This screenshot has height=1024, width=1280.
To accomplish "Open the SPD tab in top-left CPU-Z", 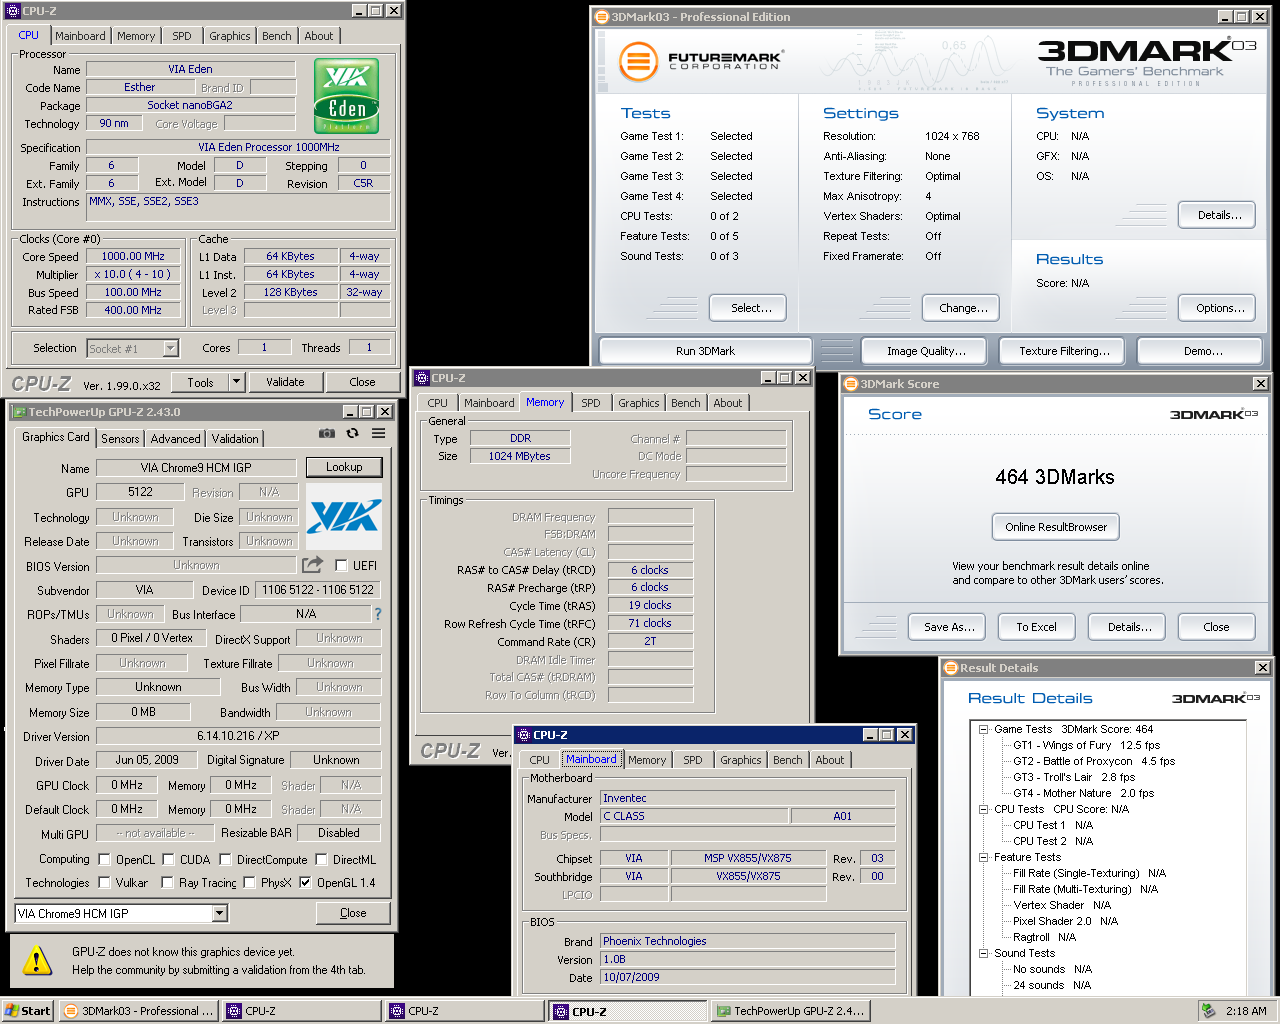I will pos(181,36).
